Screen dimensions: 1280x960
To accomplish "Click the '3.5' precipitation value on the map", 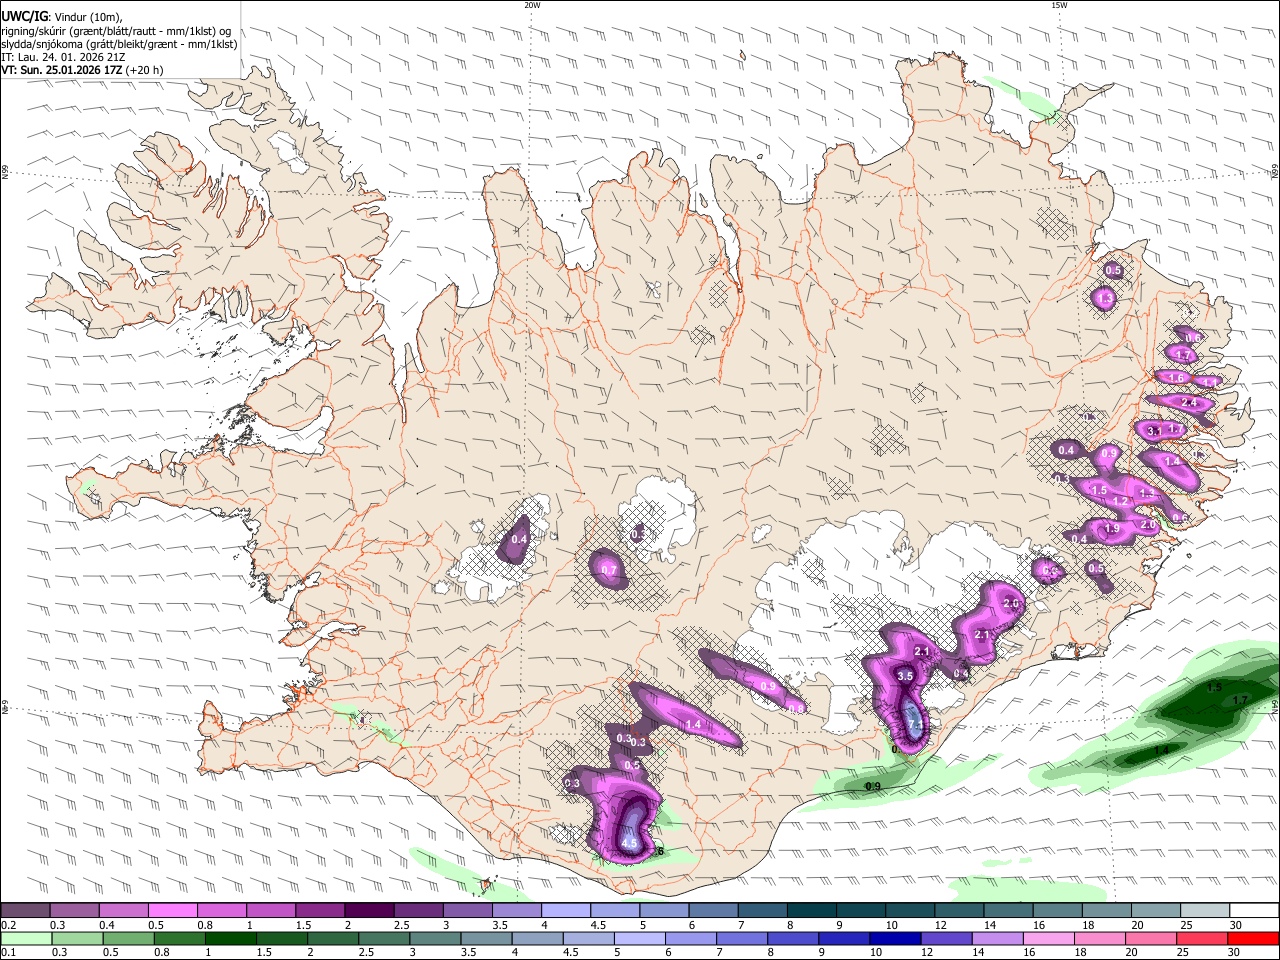I will point(905,676).
